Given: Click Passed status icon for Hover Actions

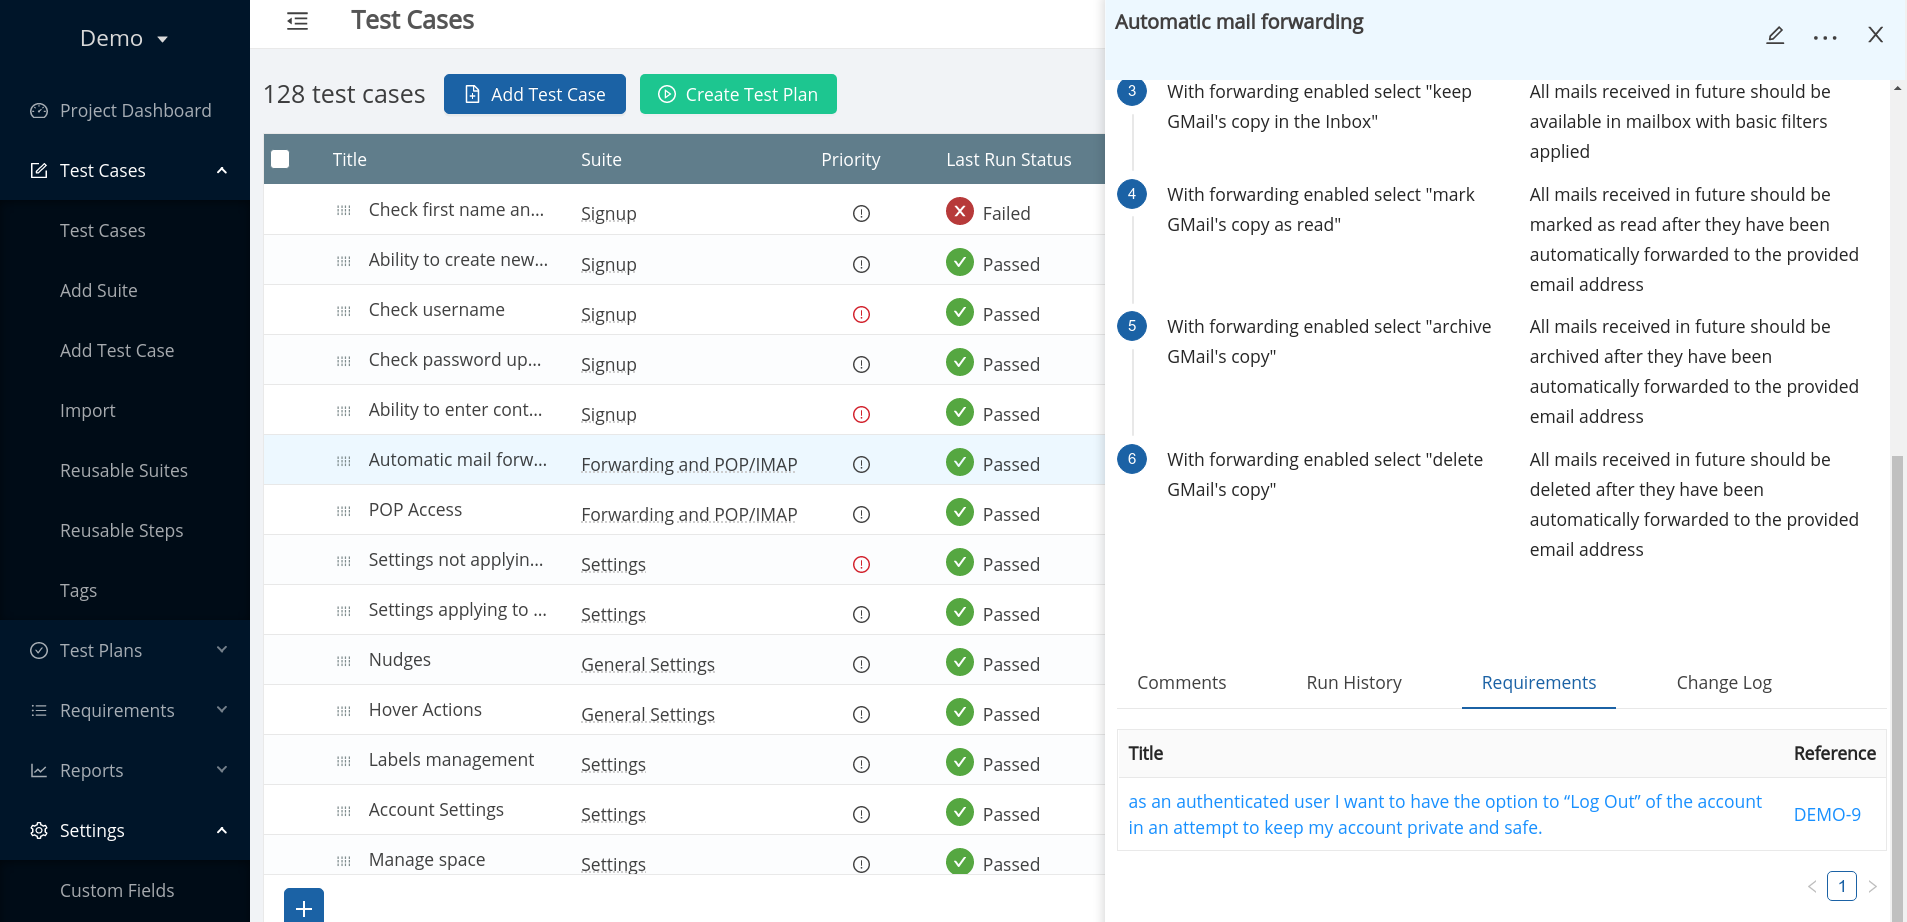Looking at the screenshot, I should [x=960, y=712].
